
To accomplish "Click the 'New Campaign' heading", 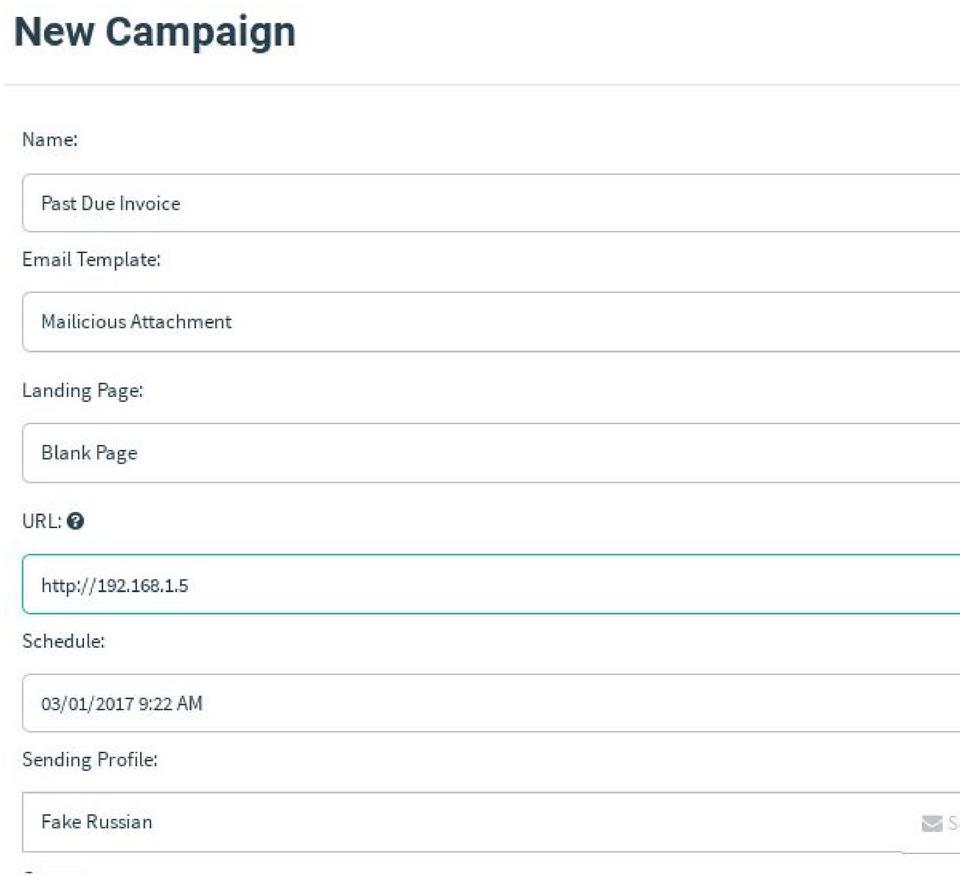I will pyautogui.click(x=155, y=32).
